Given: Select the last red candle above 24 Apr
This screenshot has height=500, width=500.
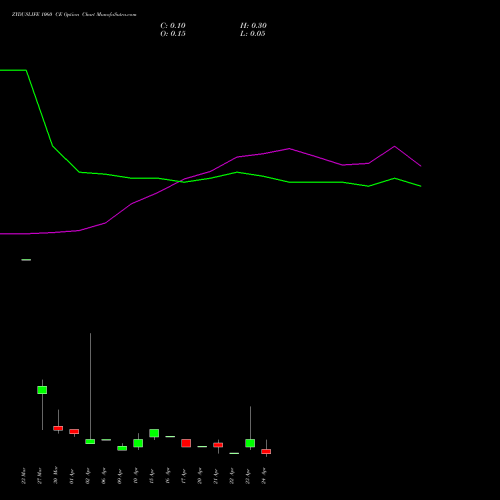Looking at the screenshot, I should point(266,451).
